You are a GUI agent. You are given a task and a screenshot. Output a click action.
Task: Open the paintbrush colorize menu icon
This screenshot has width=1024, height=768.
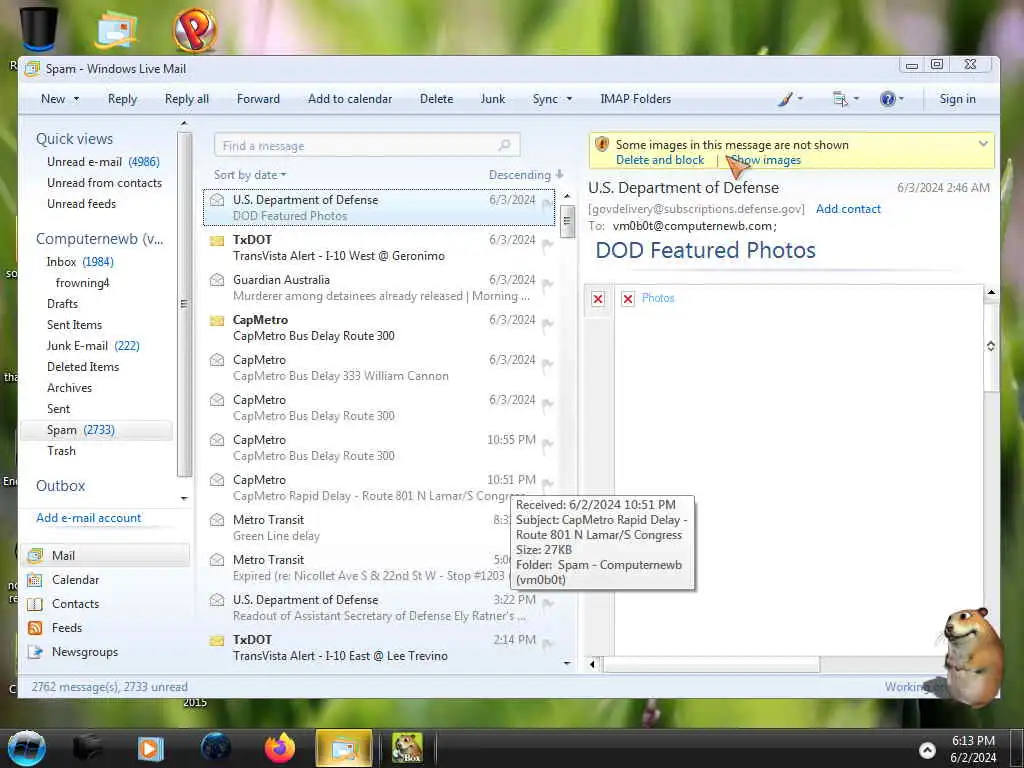tap(786, 99)
